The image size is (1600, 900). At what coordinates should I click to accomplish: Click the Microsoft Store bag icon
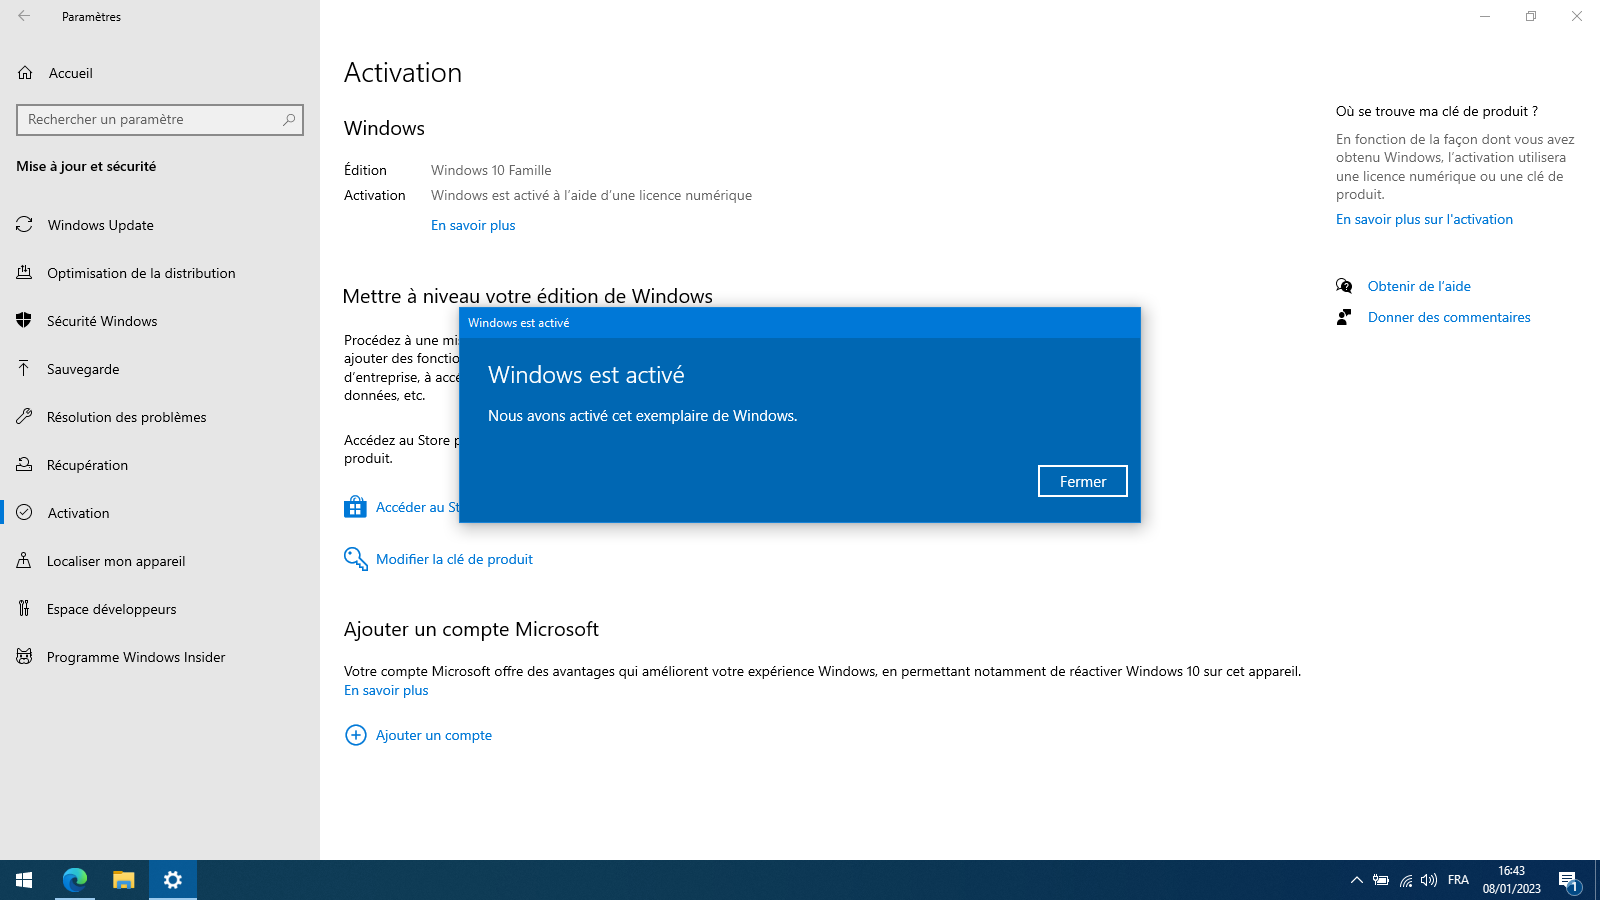[x=355, y=507]
